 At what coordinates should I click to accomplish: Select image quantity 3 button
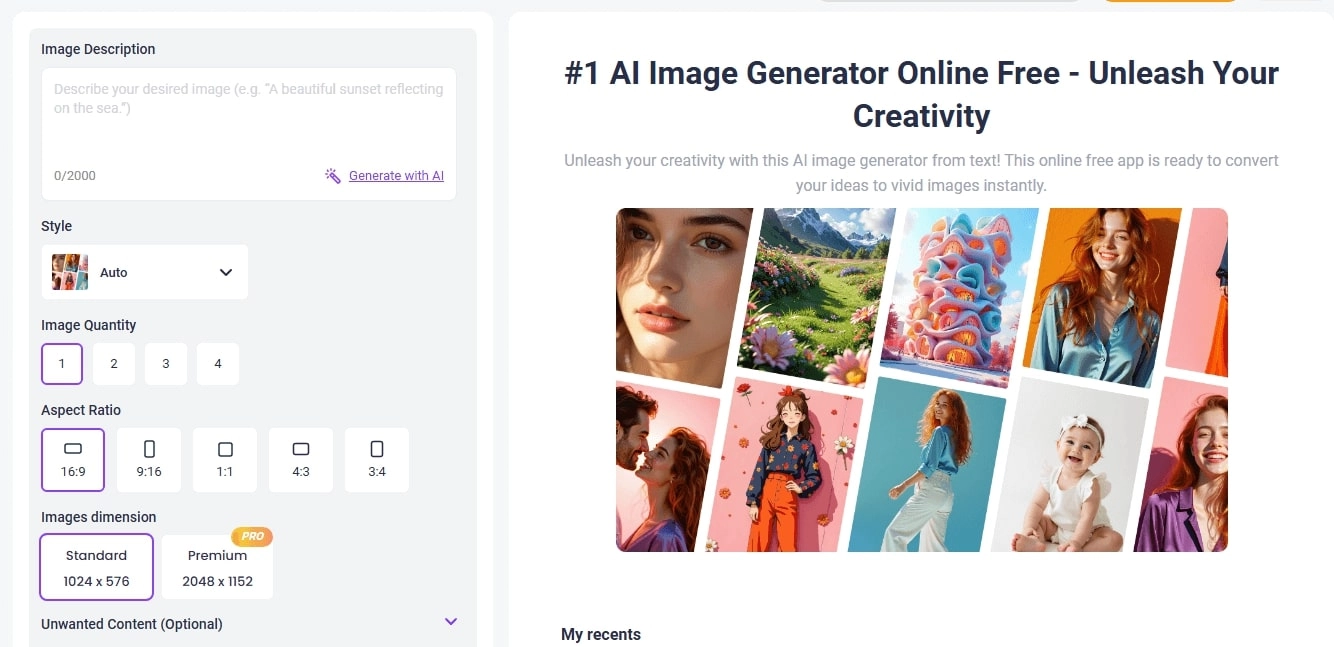(x=165, y=363)
